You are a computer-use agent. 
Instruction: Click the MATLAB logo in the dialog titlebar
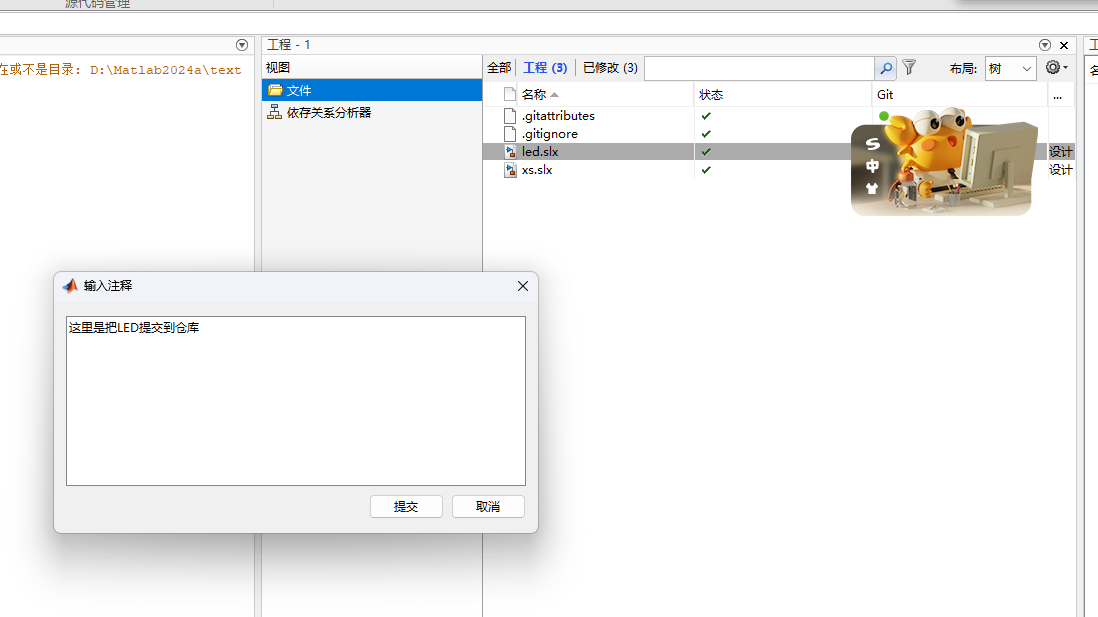click(70, 285)
